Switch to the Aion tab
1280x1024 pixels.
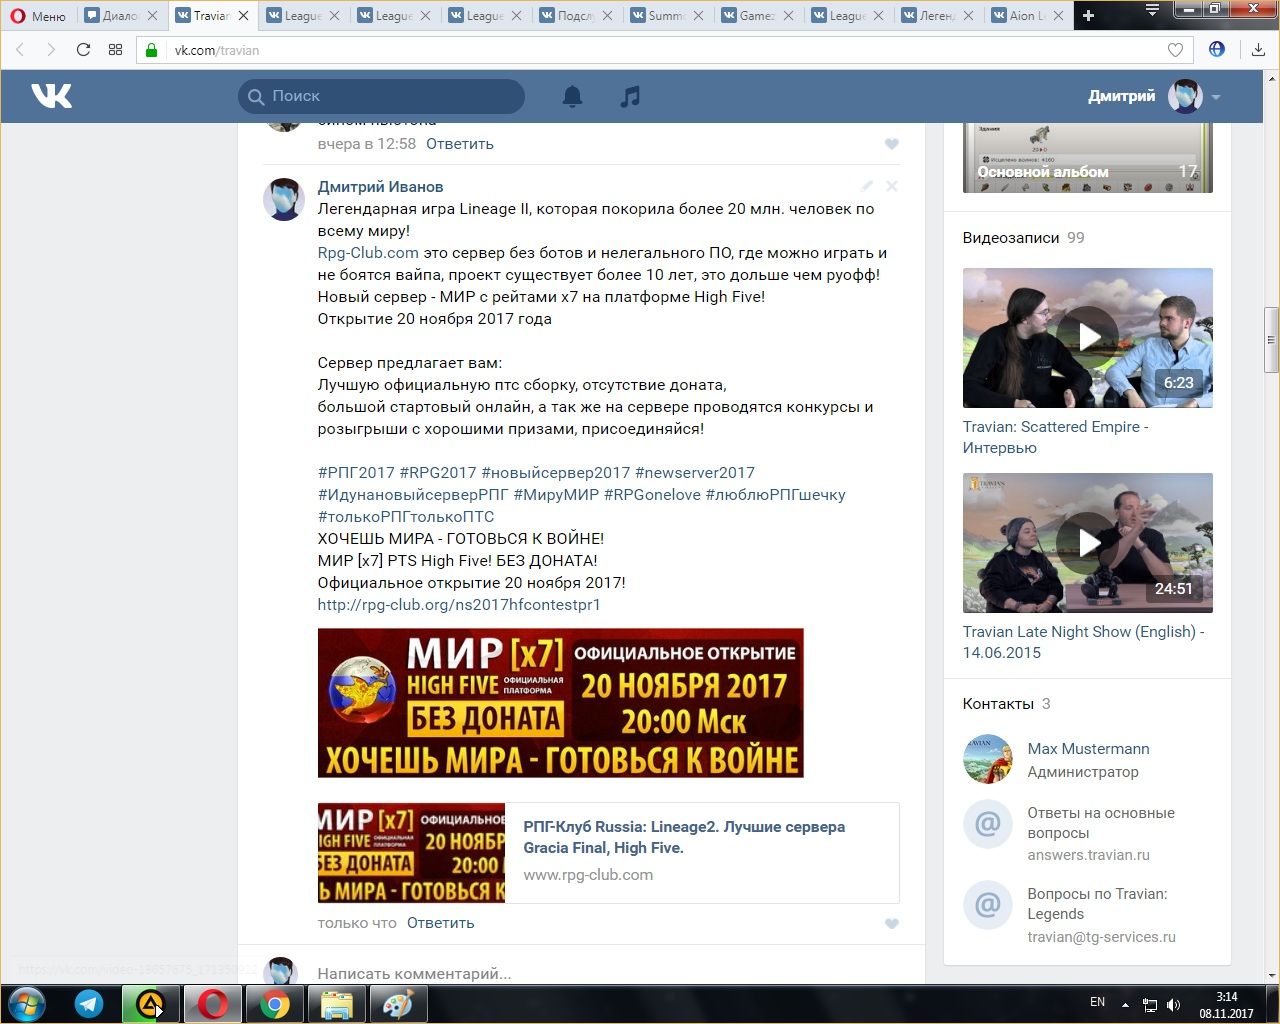coord(1028,15)
